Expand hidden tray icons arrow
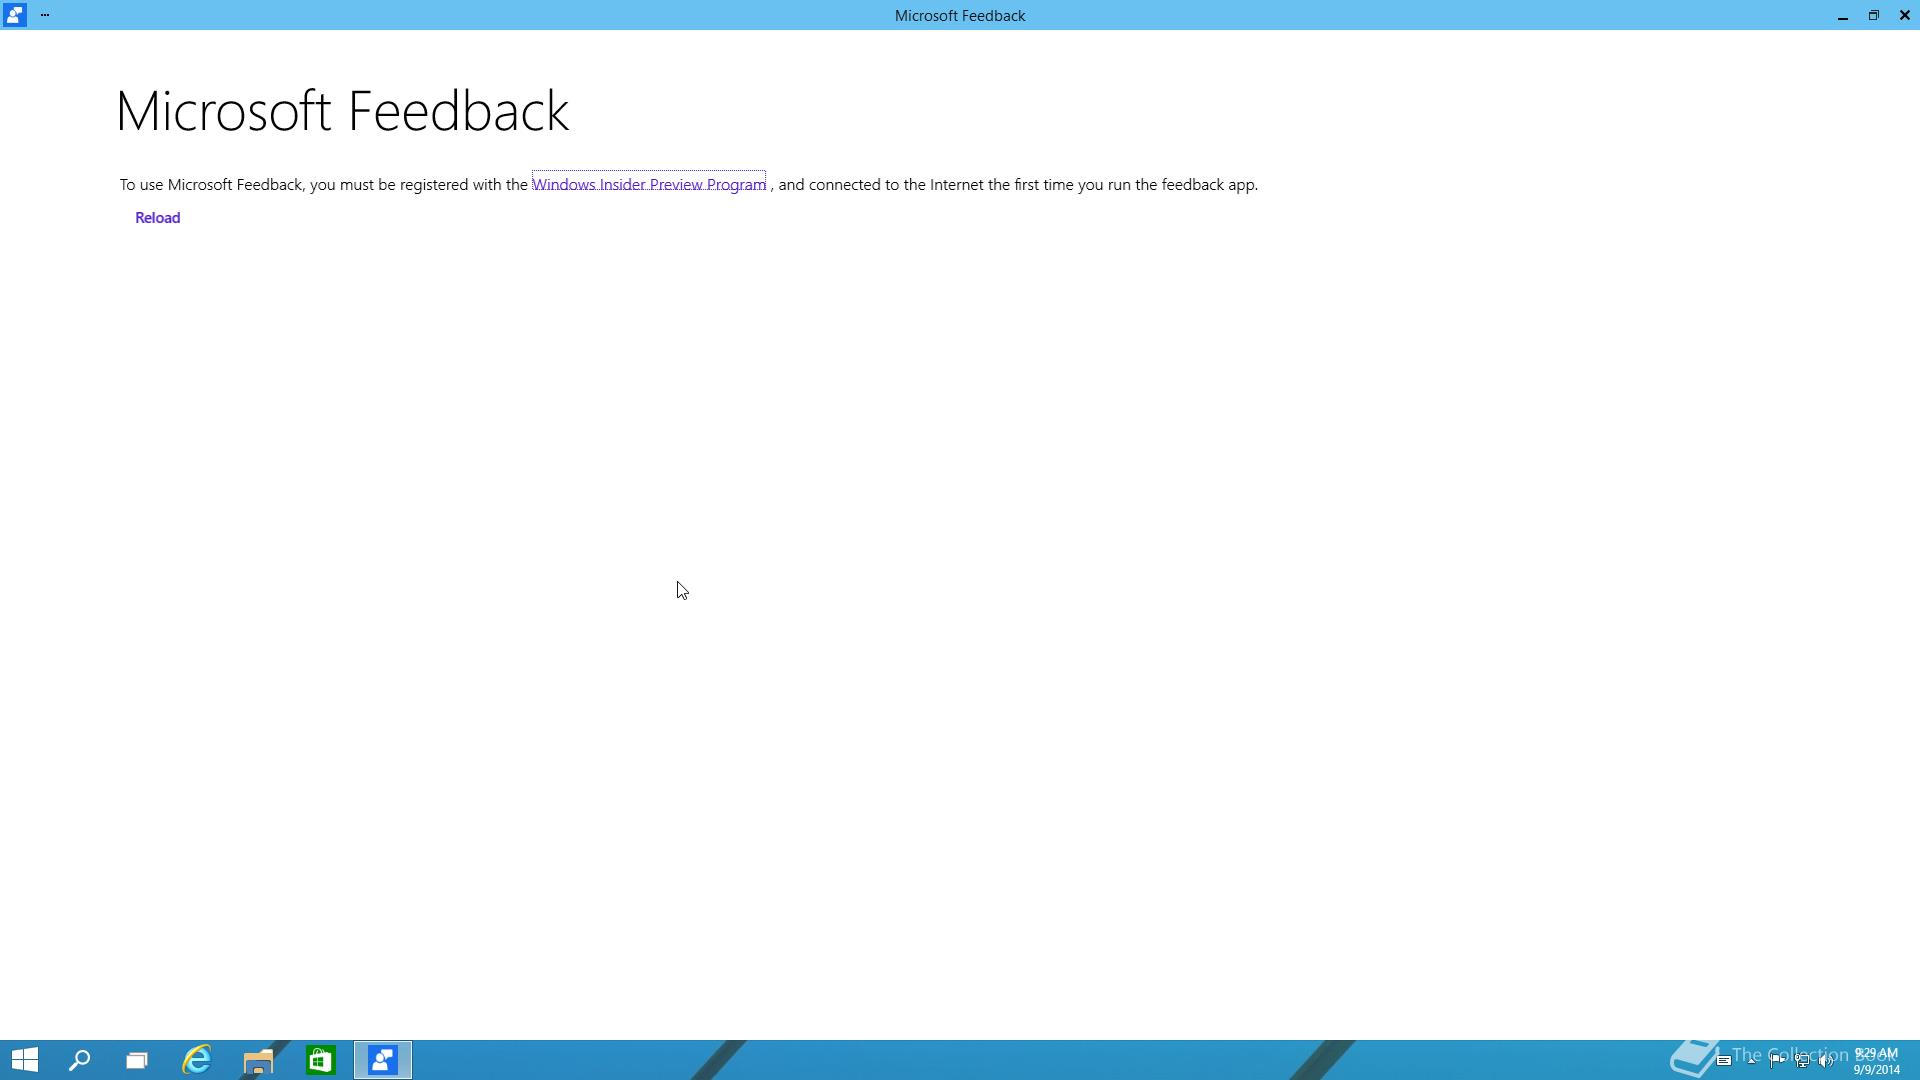1920x1080 pixels. point(1752,1061)
